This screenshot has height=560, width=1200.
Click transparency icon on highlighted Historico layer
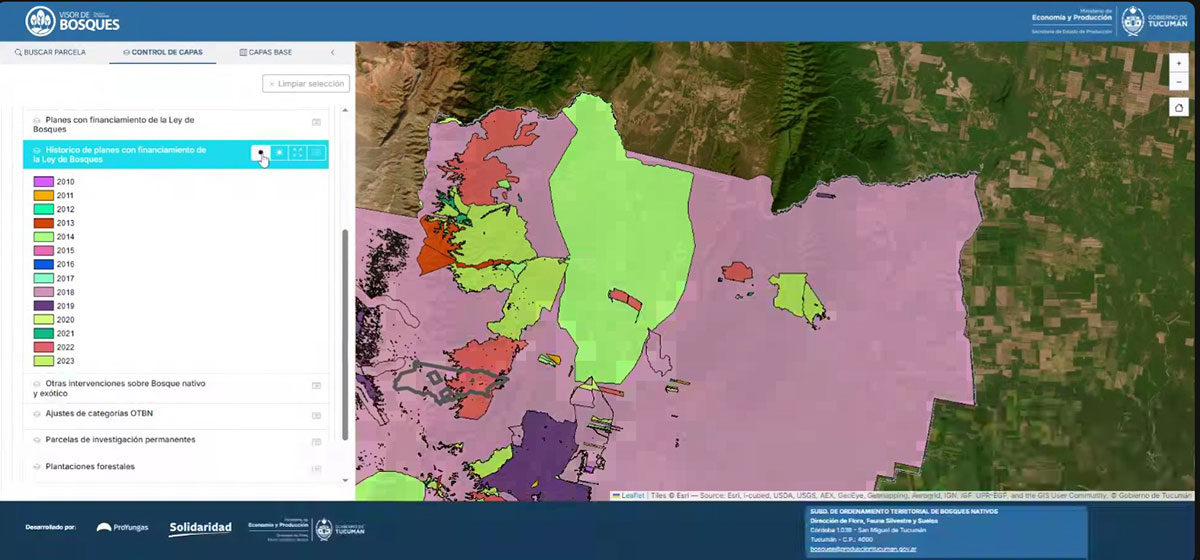(279, 153)
